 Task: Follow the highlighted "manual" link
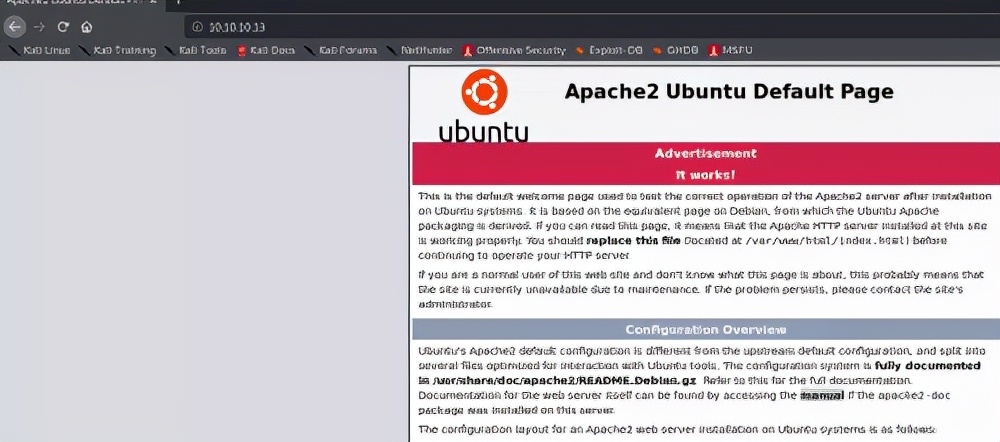click(x=822, y=395)
